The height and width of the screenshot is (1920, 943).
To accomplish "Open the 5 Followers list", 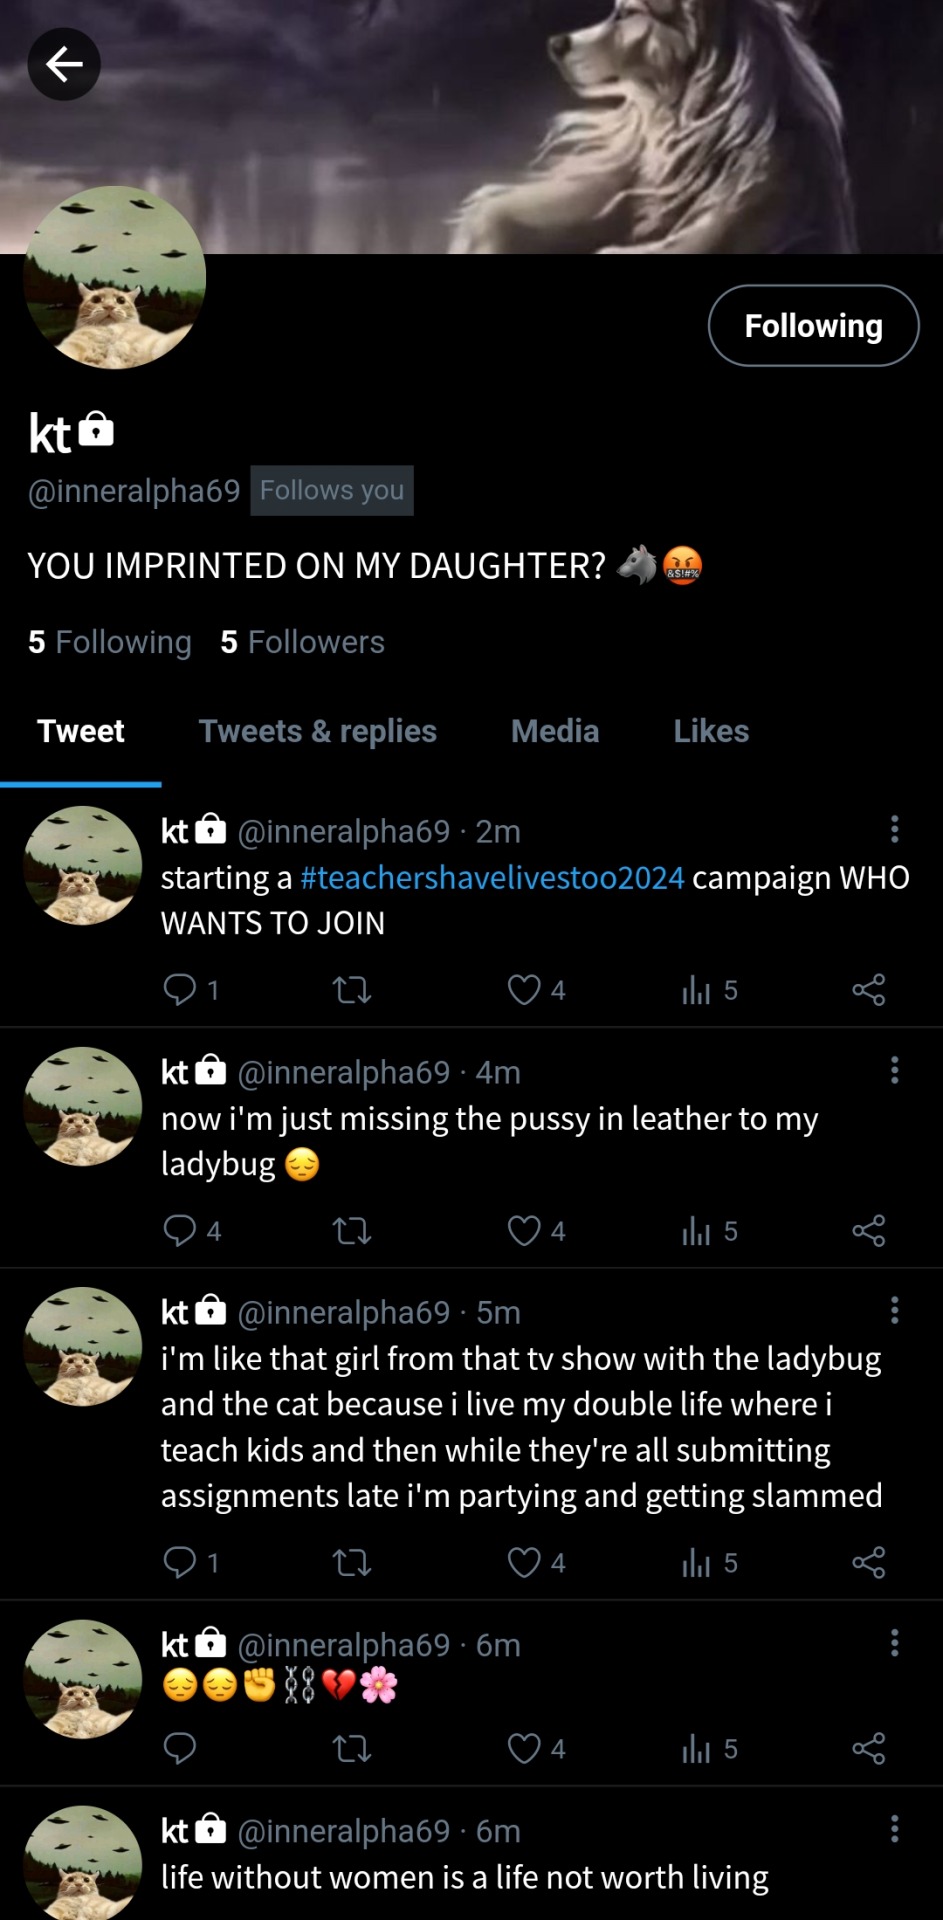I will point(302,642).
